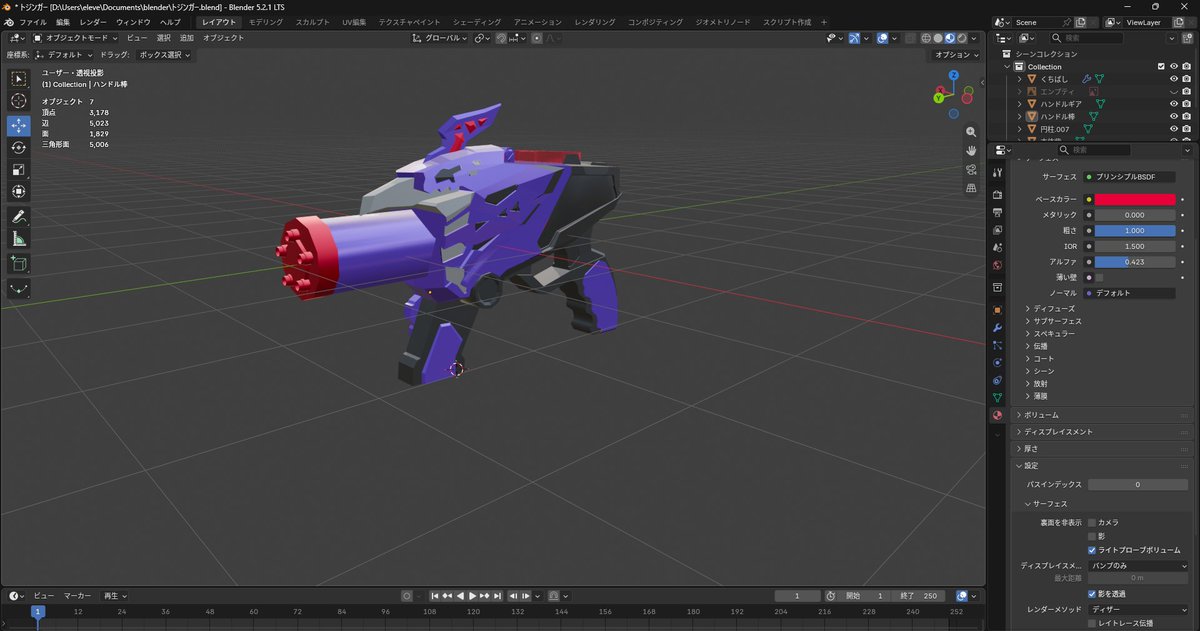The width and height of the screenshot is (1200, 631).
Task: Open the Output properties tab
Action: point(997,212)
